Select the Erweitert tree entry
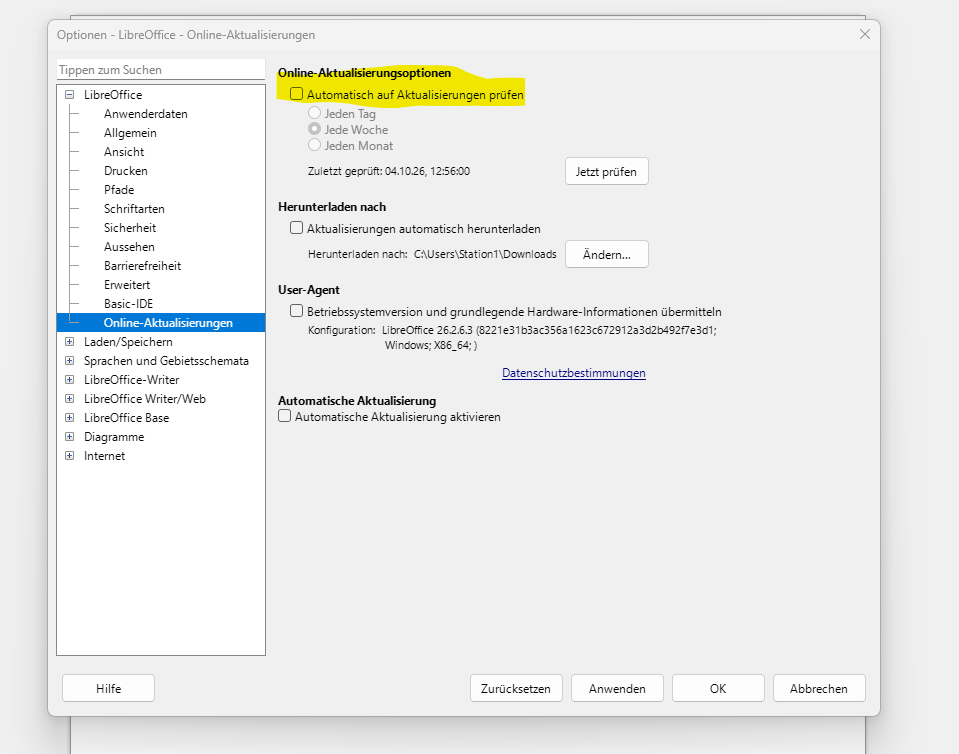The height and width of the screenshot is (754, 959). (x=127, y=284)
